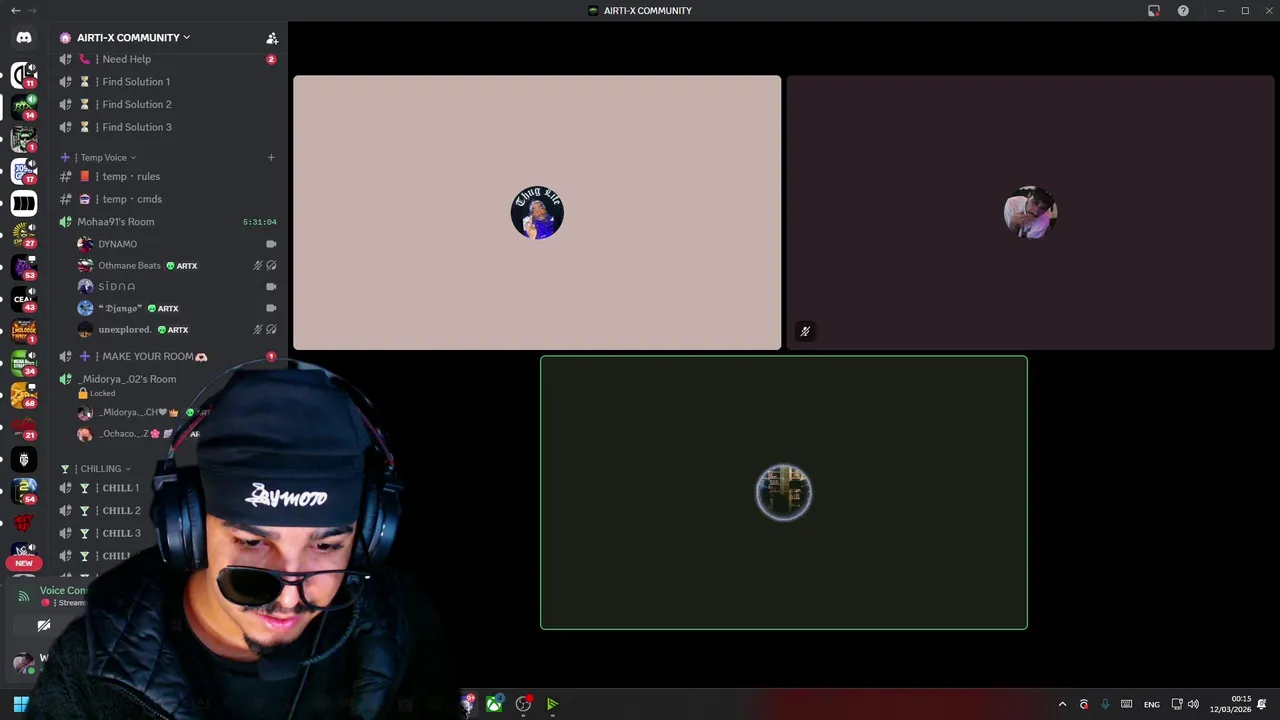The width and height of the screenshot is (1280, 720).
Task: Open the temp rules text channel
Action: pyautogui.click(x=167, y=177)
